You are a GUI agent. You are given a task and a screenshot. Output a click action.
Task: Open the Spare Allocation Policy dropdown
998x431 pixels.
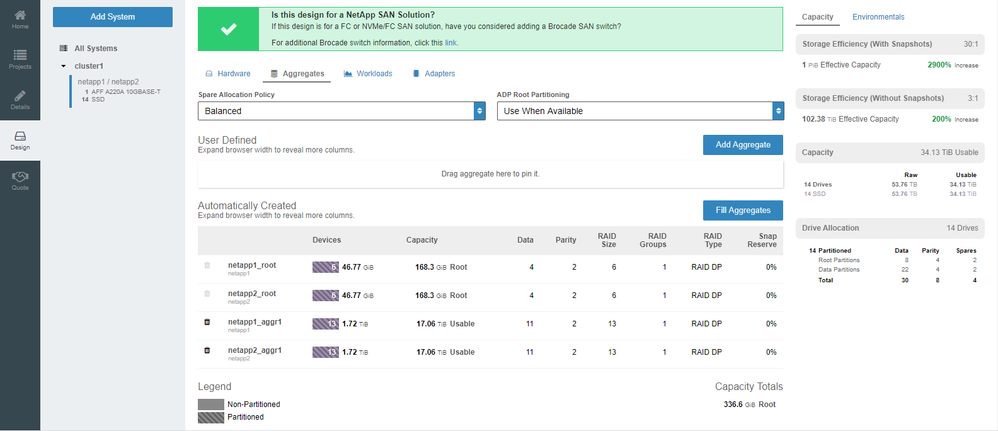click(341, 111)
